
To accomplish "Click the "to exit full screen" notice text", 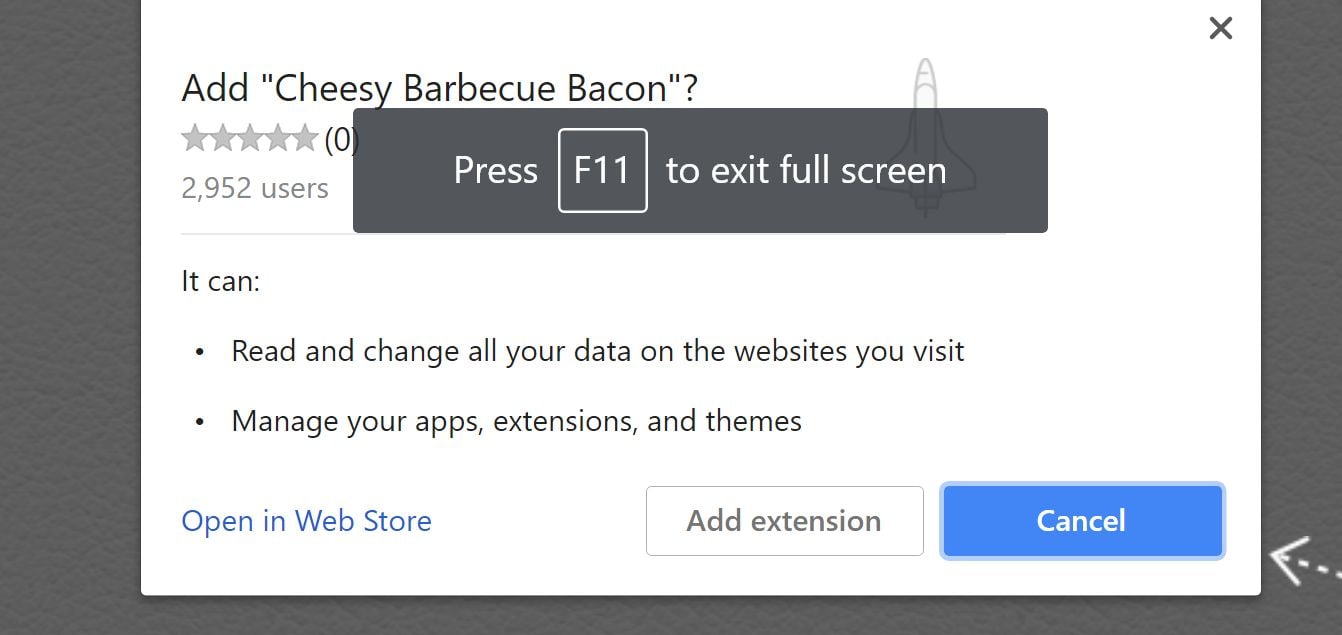I will [805, 170].
